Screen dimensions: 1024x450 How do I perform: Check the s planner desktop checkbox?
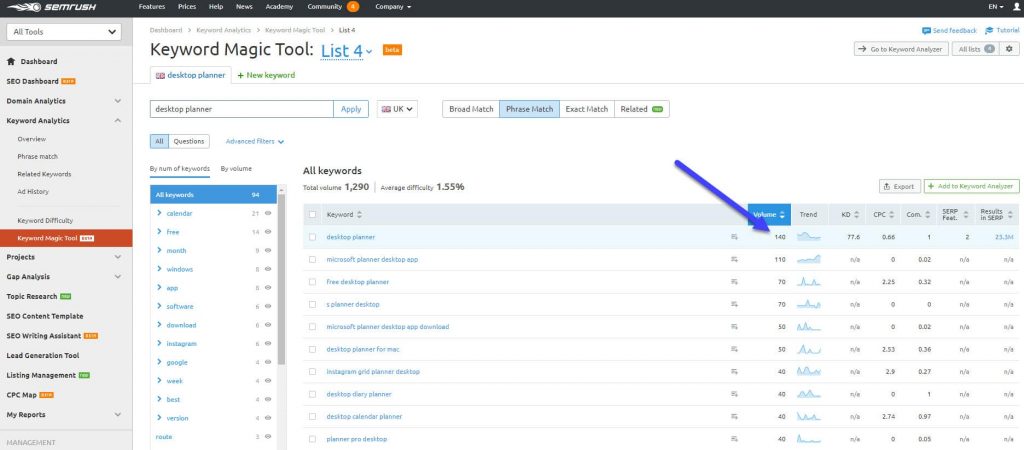point(312,304)
